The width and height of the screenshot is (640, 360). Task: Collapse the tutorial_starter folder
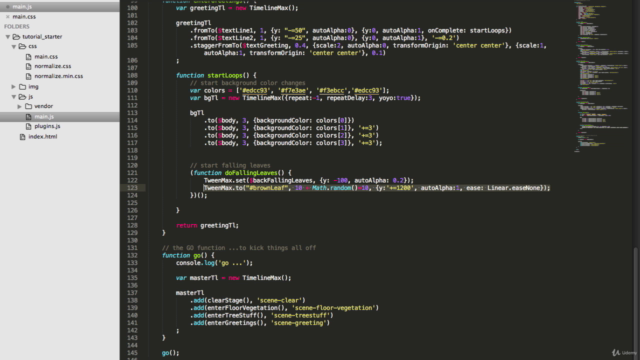[8, 37]
